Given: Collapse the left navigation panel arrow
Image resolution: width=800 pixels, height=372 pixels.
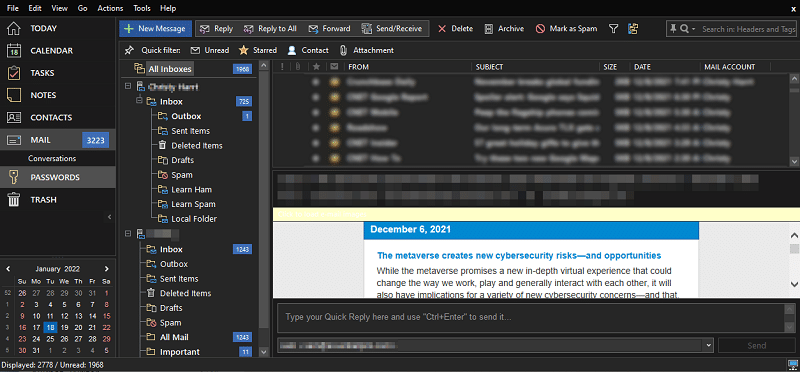Looking at the screenshot, I should click(x=109, y=217).
